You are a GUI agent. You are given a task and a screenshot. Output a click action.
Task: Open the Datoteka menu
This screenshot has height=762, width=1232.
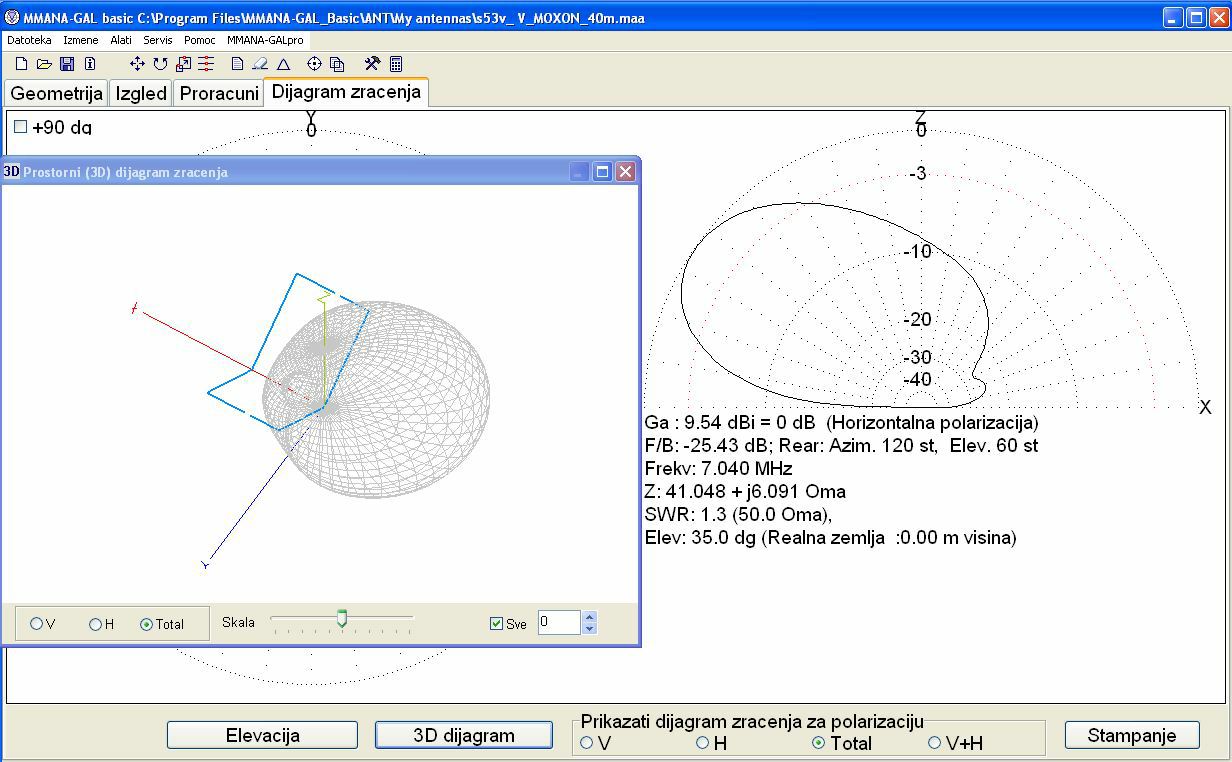[x=29, y=40]
